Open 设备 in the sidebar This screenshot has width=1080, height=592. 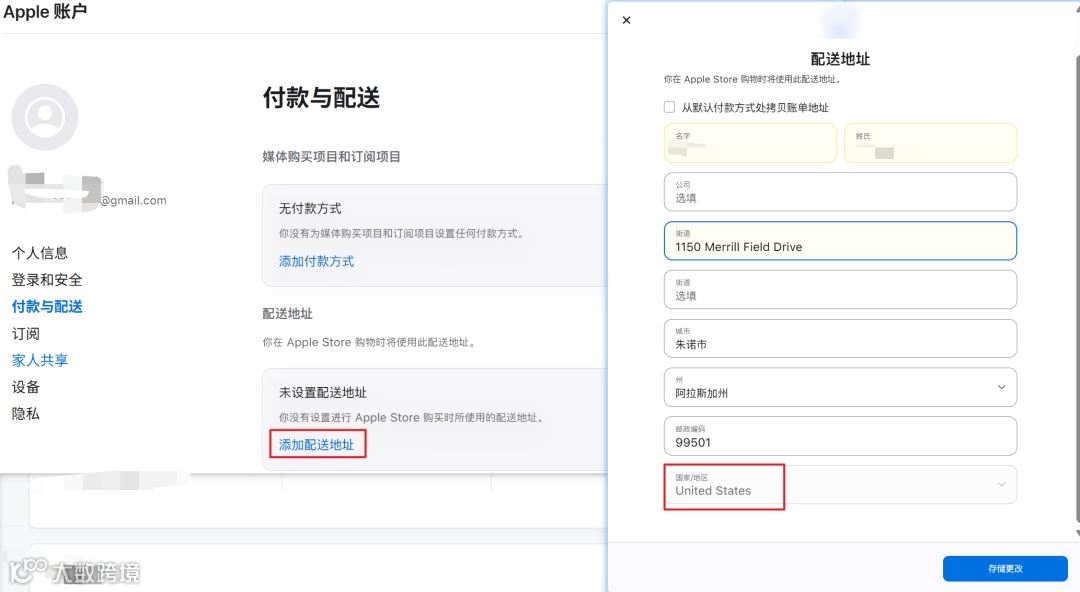[25, 387]
